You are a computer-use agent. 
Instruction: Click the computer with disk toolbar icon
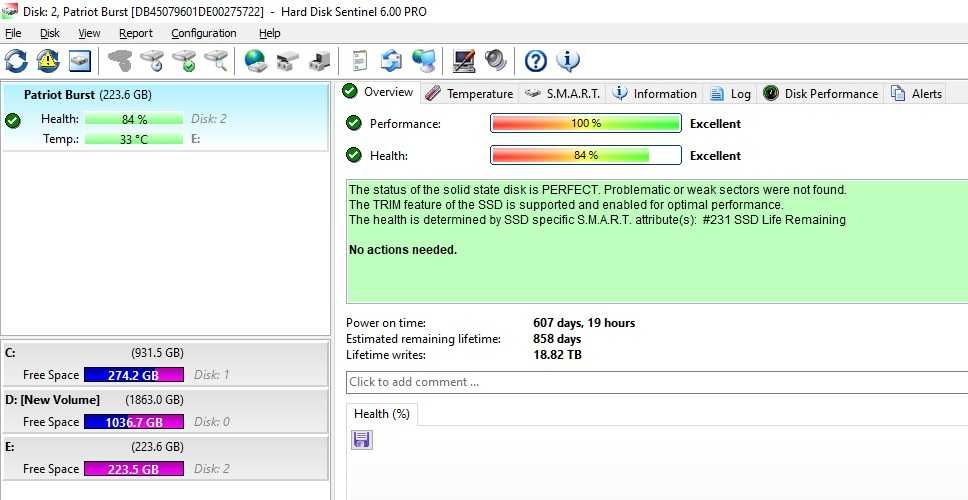(x=319, y=60)
